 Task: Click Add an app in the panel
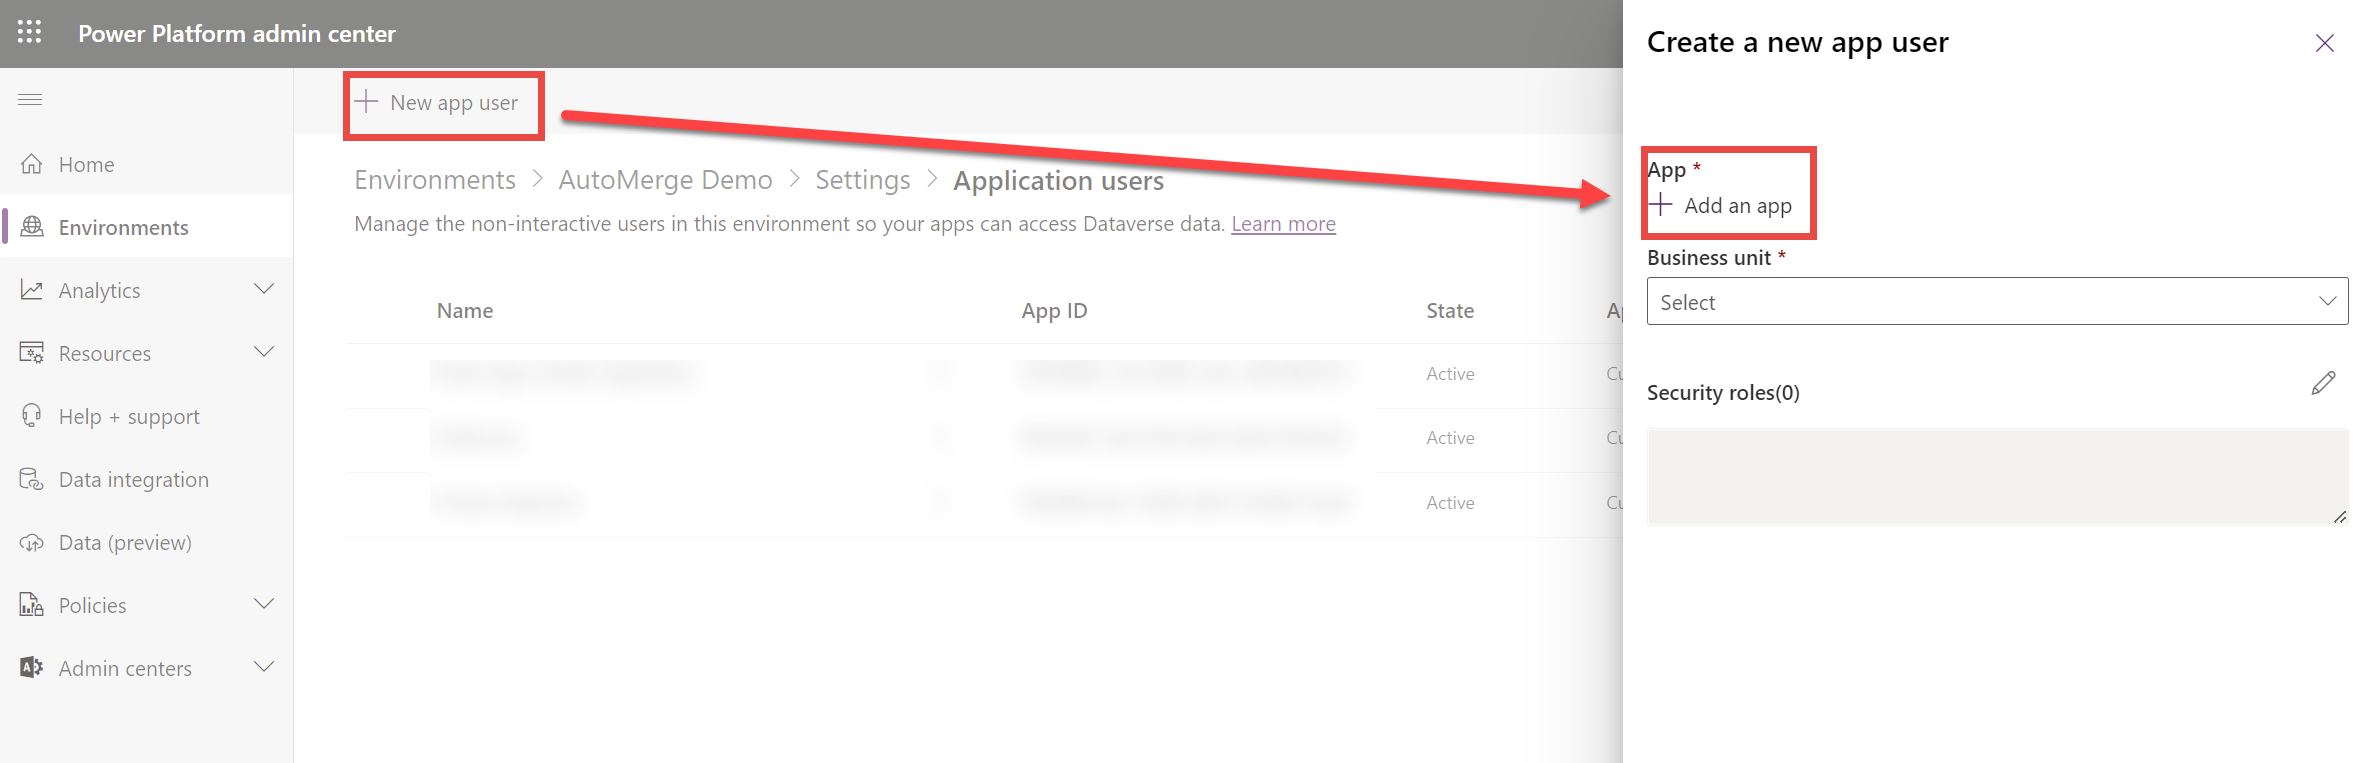coord(1721,206)
